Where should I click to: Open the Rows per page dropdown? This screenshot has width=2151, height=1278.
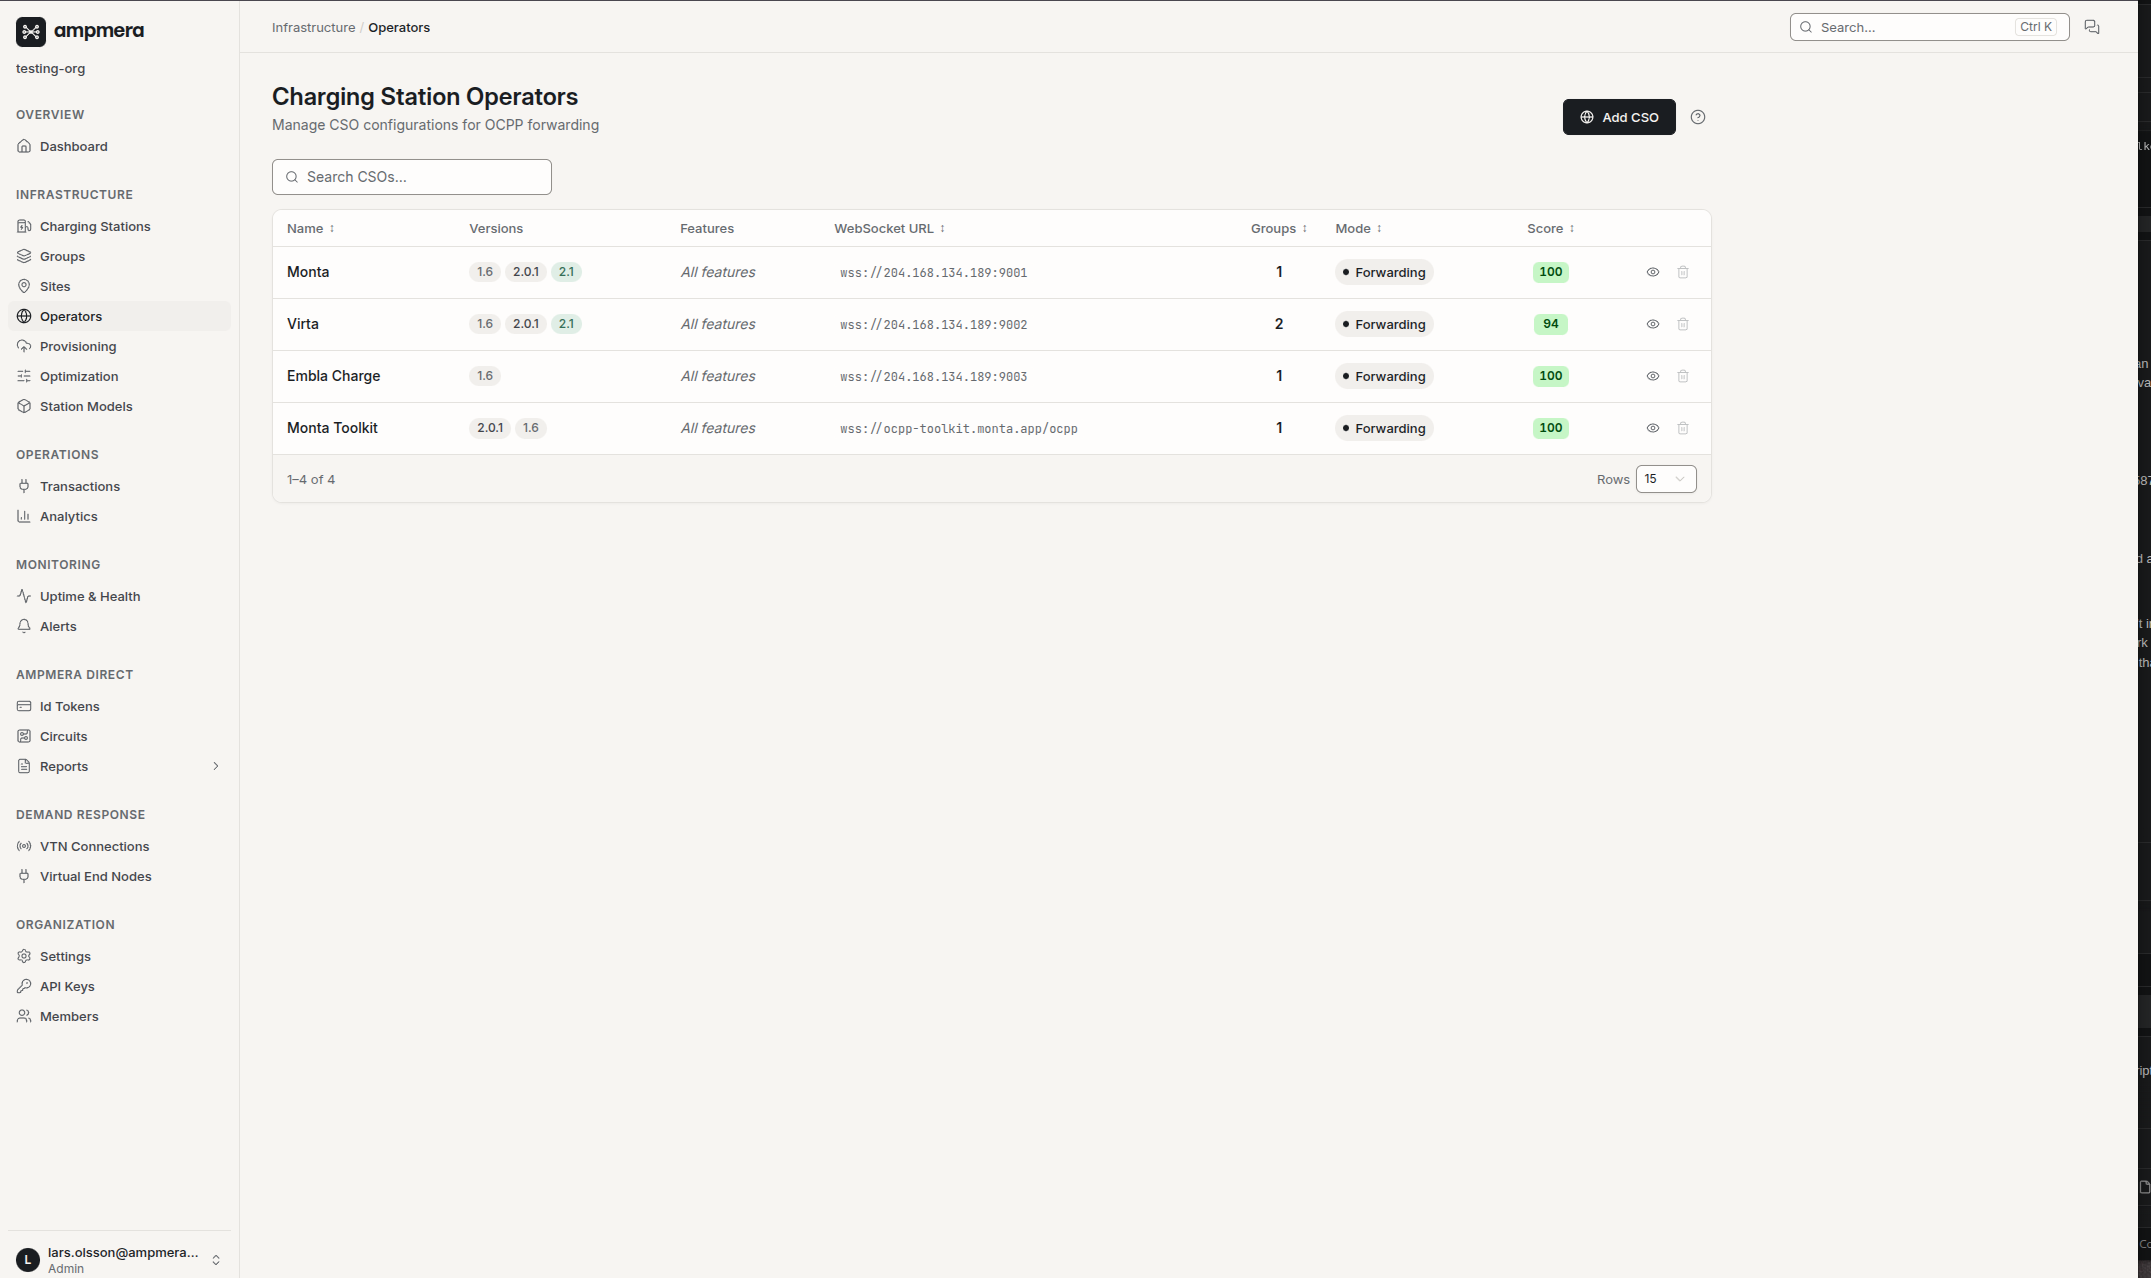(x=1666, y=479)
